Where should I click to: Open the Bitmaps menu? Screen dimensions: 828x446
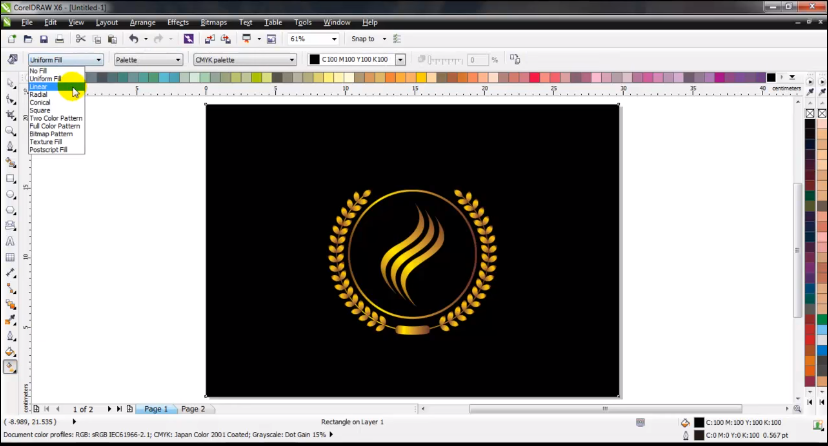click(x=213, y=22)
